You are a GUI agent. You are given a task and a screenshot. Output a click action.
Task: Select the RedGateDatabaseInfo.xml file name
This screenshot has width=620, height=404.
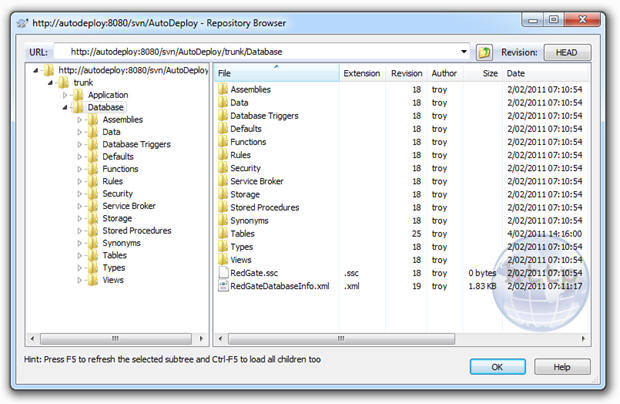pyautogui.click(x=280, y=286)
